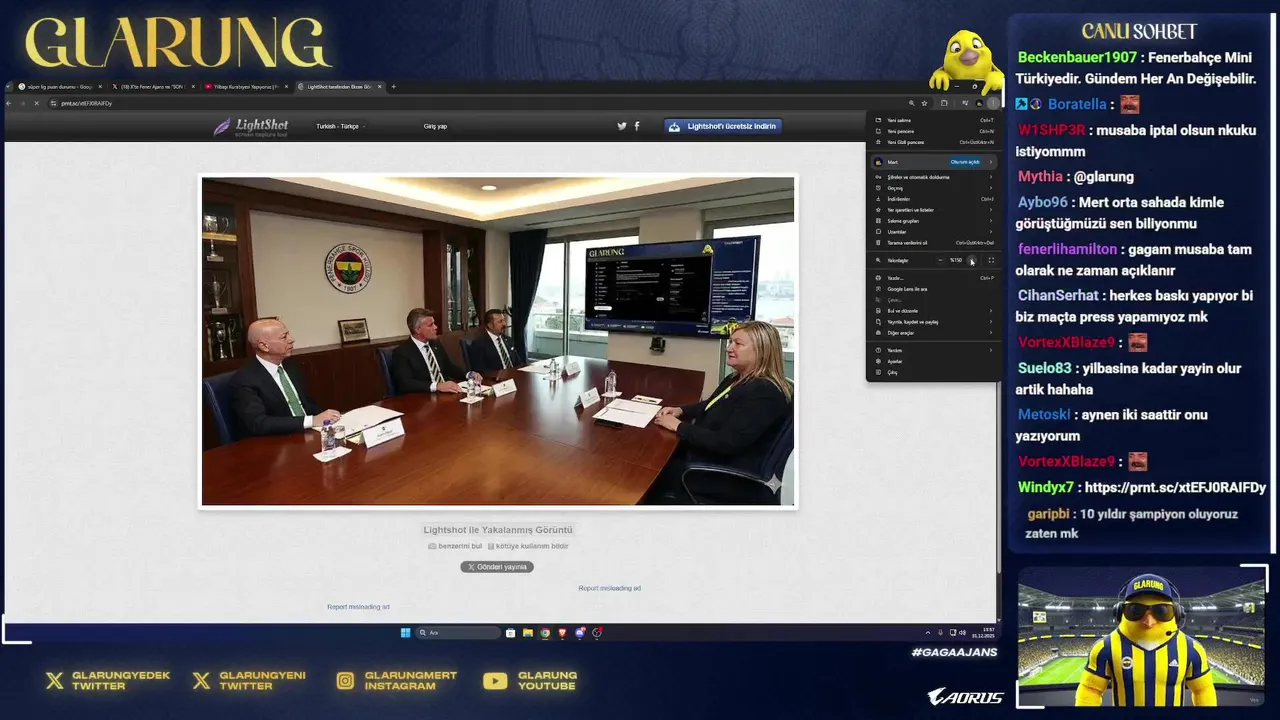The image size is (1280, 720).
Task: Switch to the YouTube Yılbaşı Kurabiyesi tab
Action: pos(245,87)
